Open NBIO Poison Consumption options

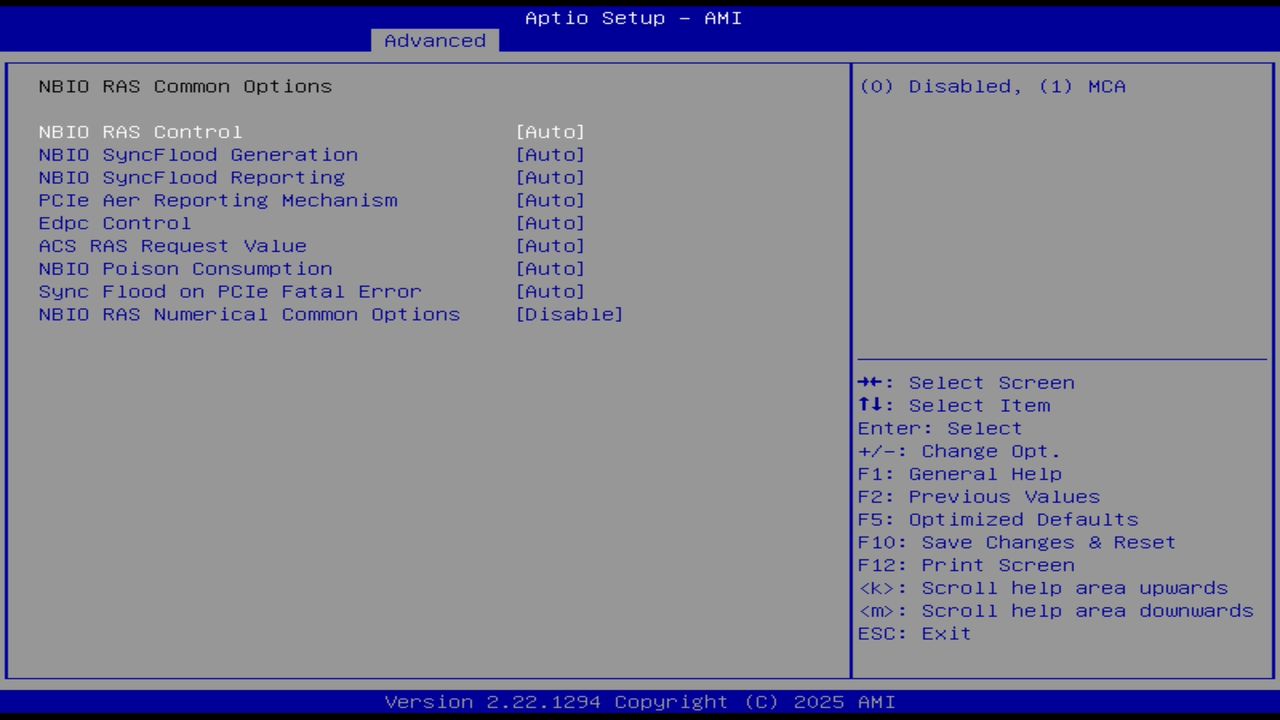550,268
